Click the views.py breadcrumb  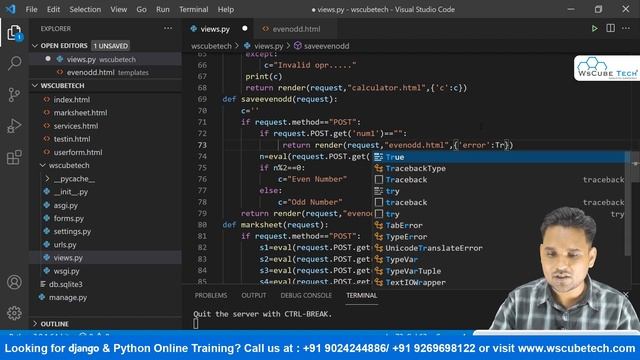point(268,46)
